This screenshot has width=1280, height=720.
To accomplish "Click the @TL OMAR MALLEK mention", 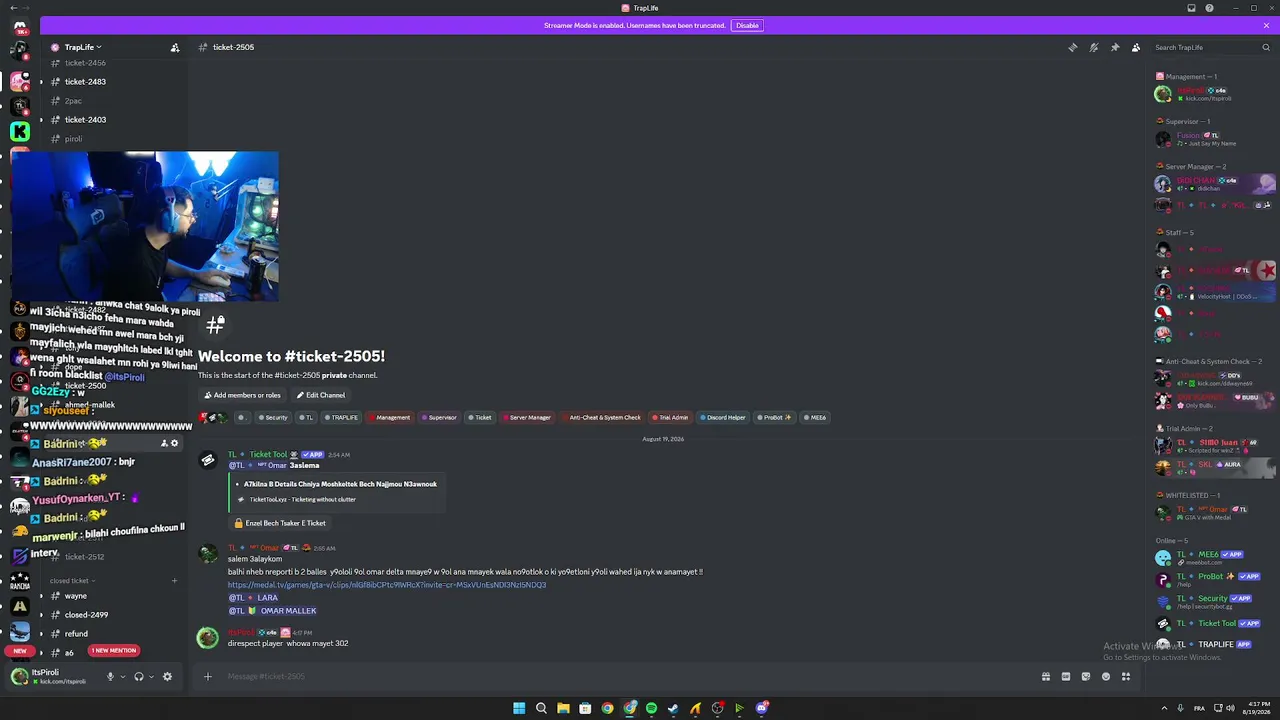I will click(272, 611).
